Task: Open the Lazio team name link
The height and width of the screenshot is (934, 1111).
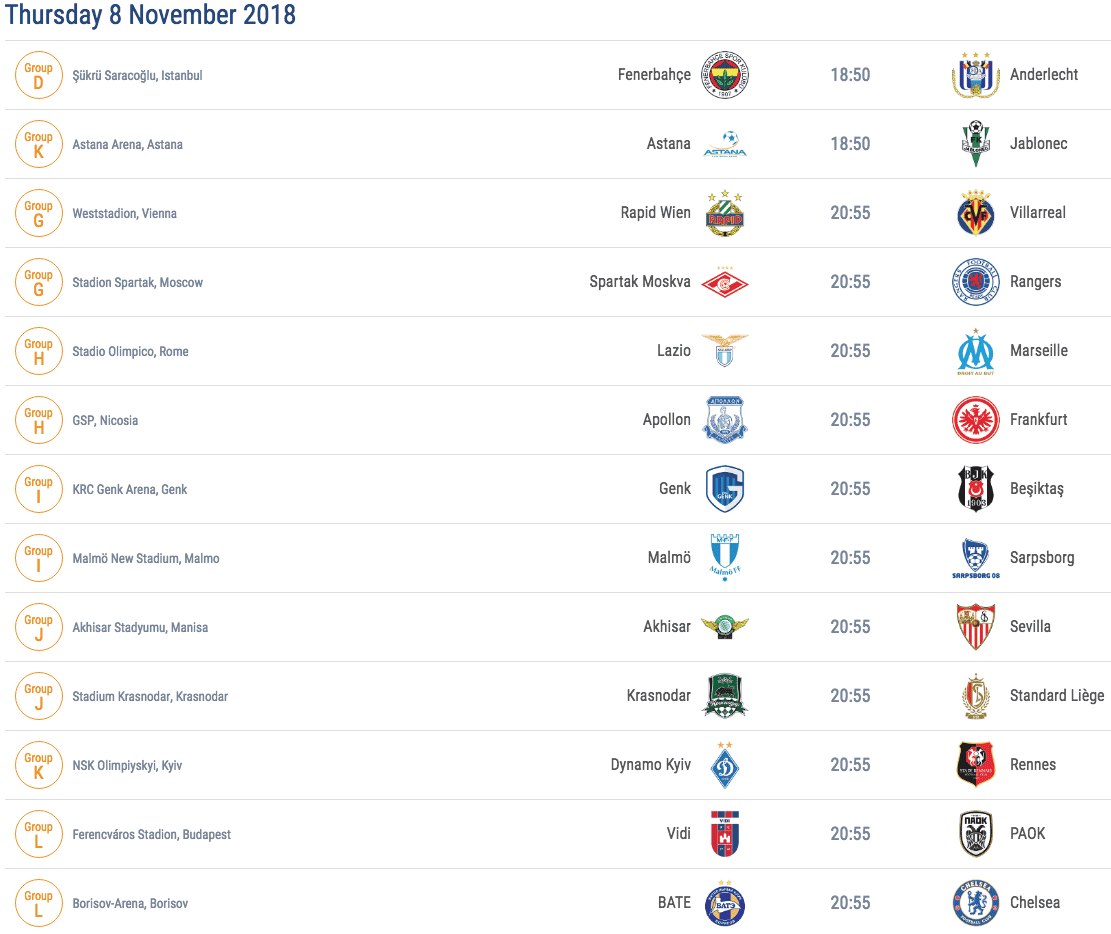Action: 673,350
